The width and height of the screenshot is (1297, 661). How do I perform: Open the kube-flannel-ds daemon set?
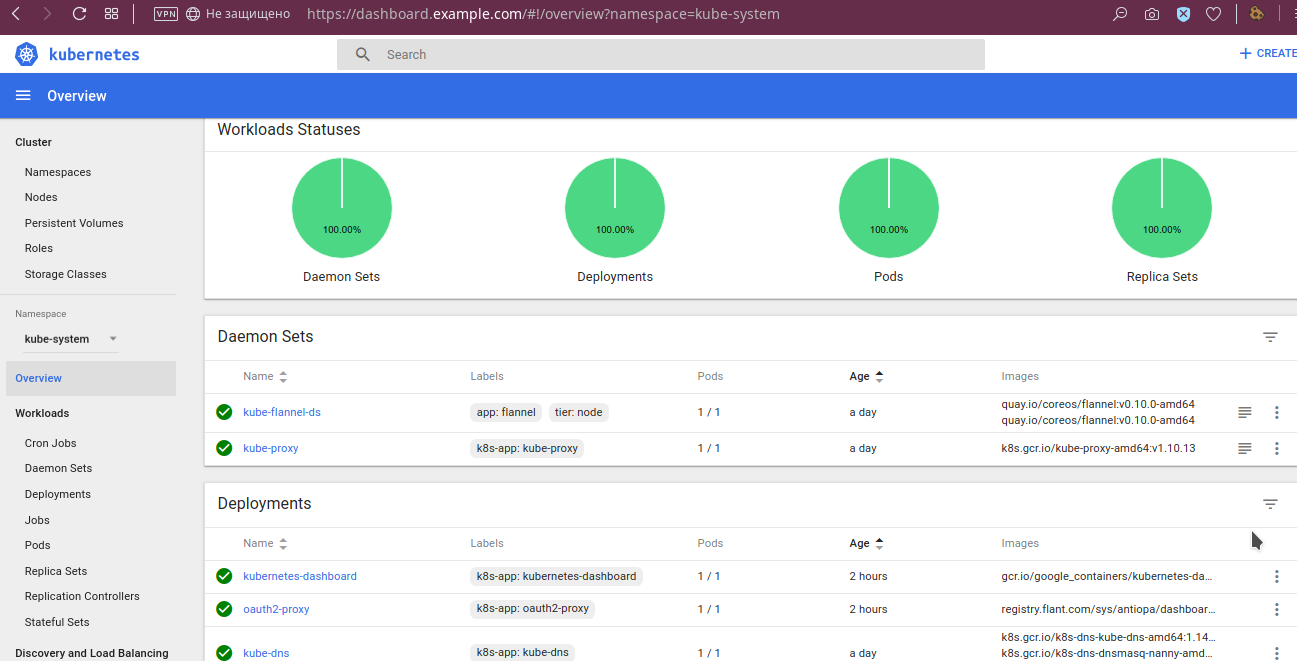(282, 412)
